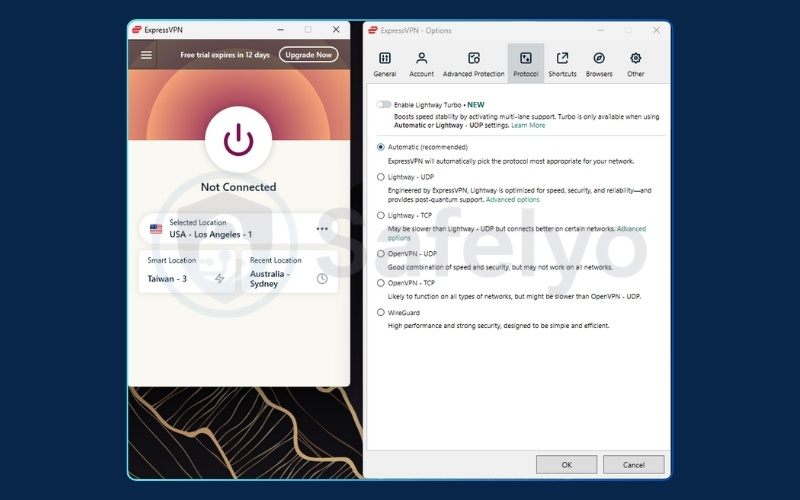Open the Learn More link

(528, 126)
